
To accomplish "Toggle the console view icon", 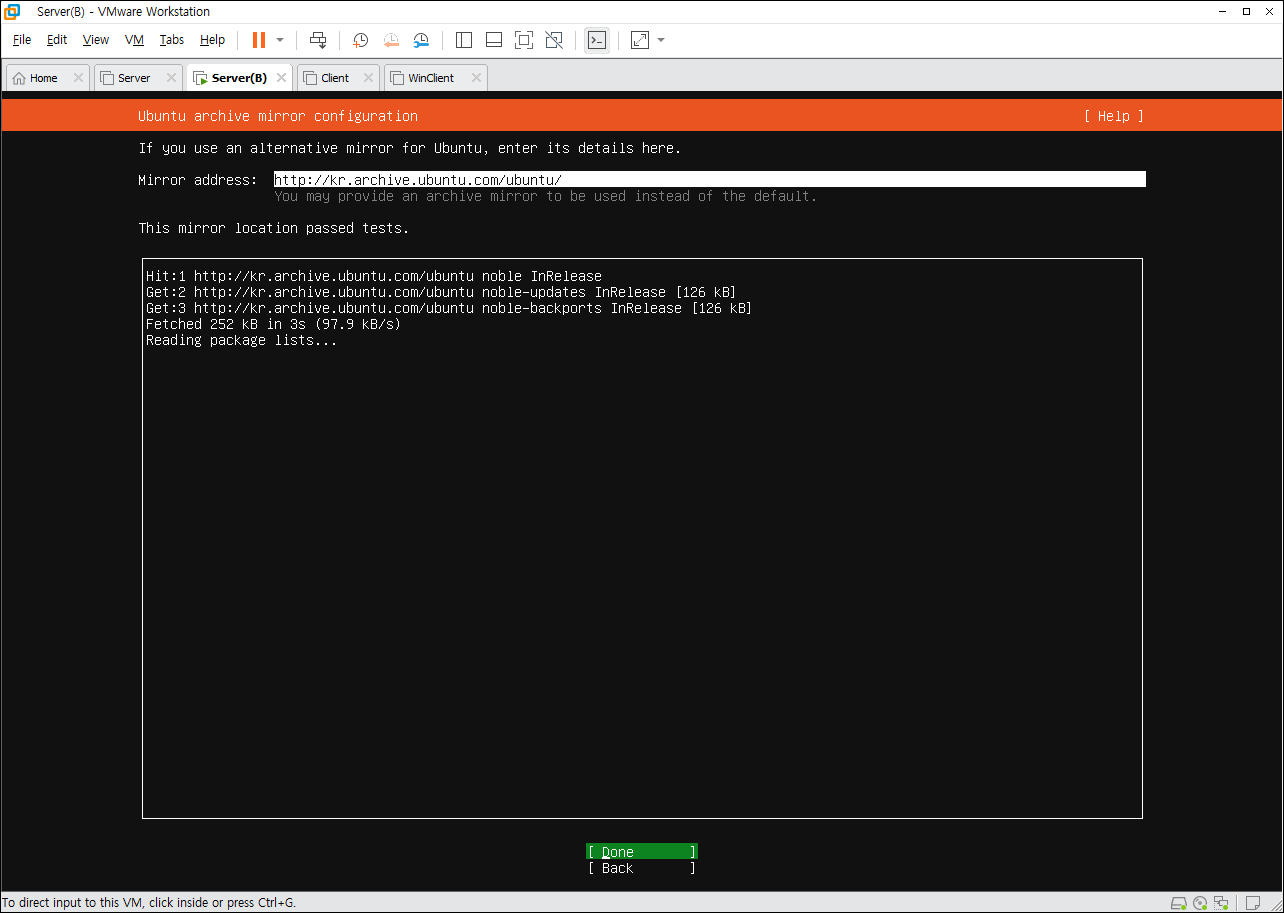I will coord(597,40).
